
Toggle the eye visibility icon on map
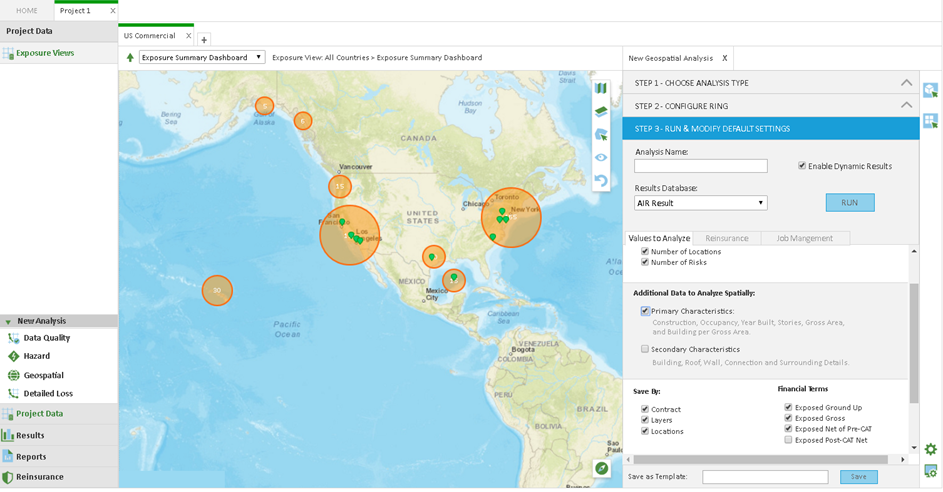click(601, 157)
